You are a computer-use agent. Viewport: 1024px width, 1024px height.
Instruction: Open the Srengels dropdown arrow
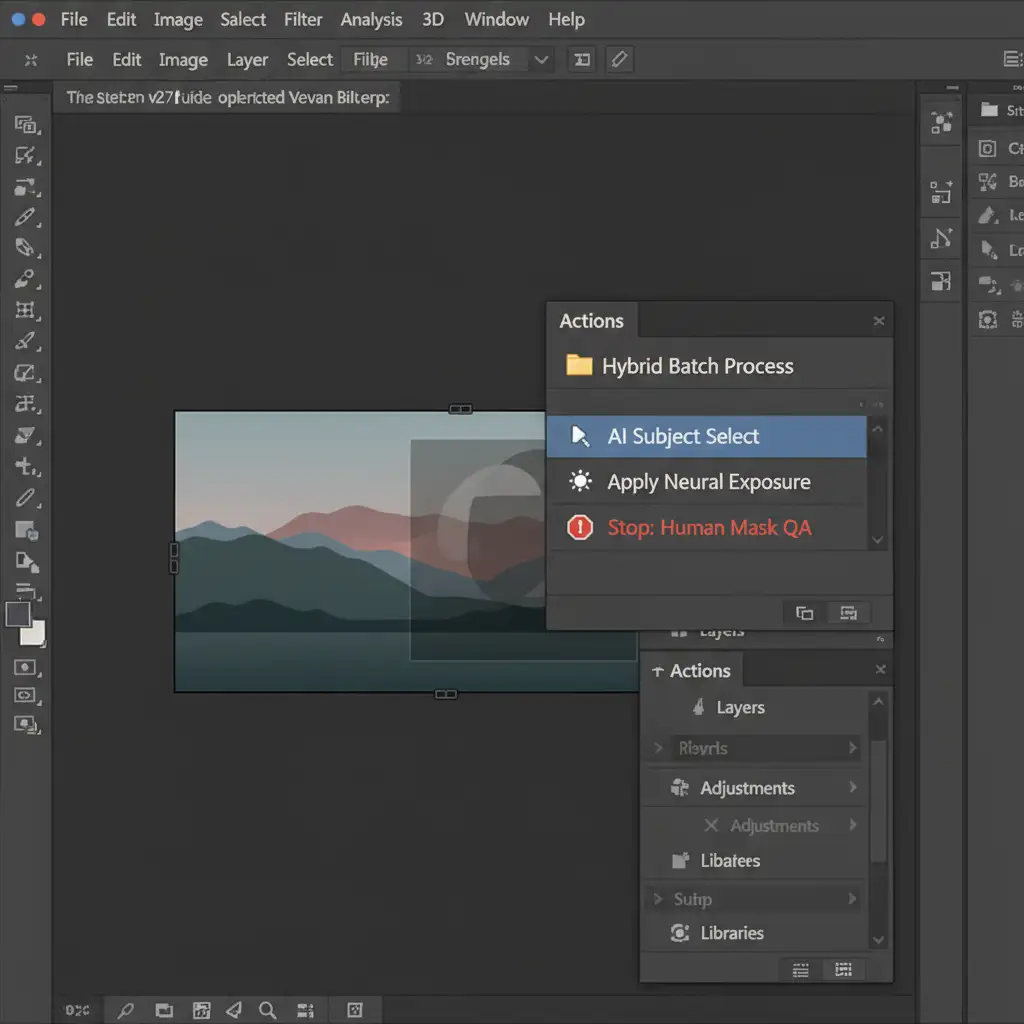click(541, 60)
